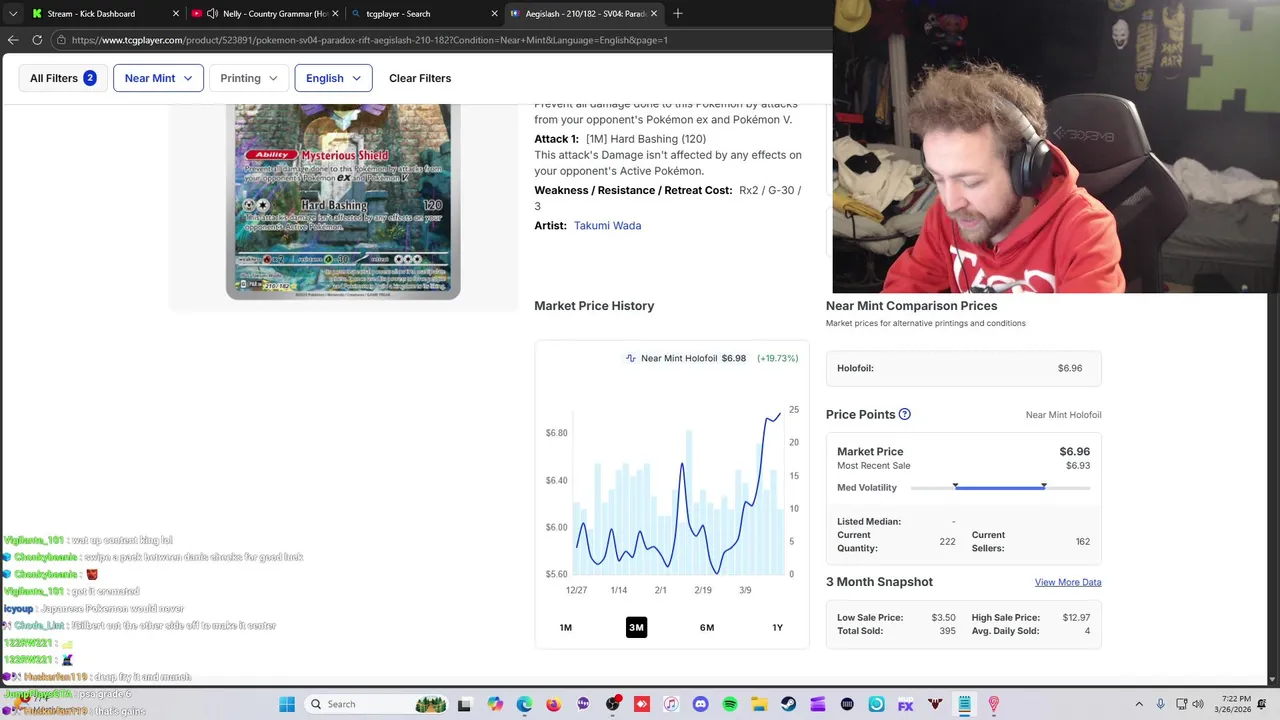Select the 3M price history range

pyautogui.click(x=636, y=627)
